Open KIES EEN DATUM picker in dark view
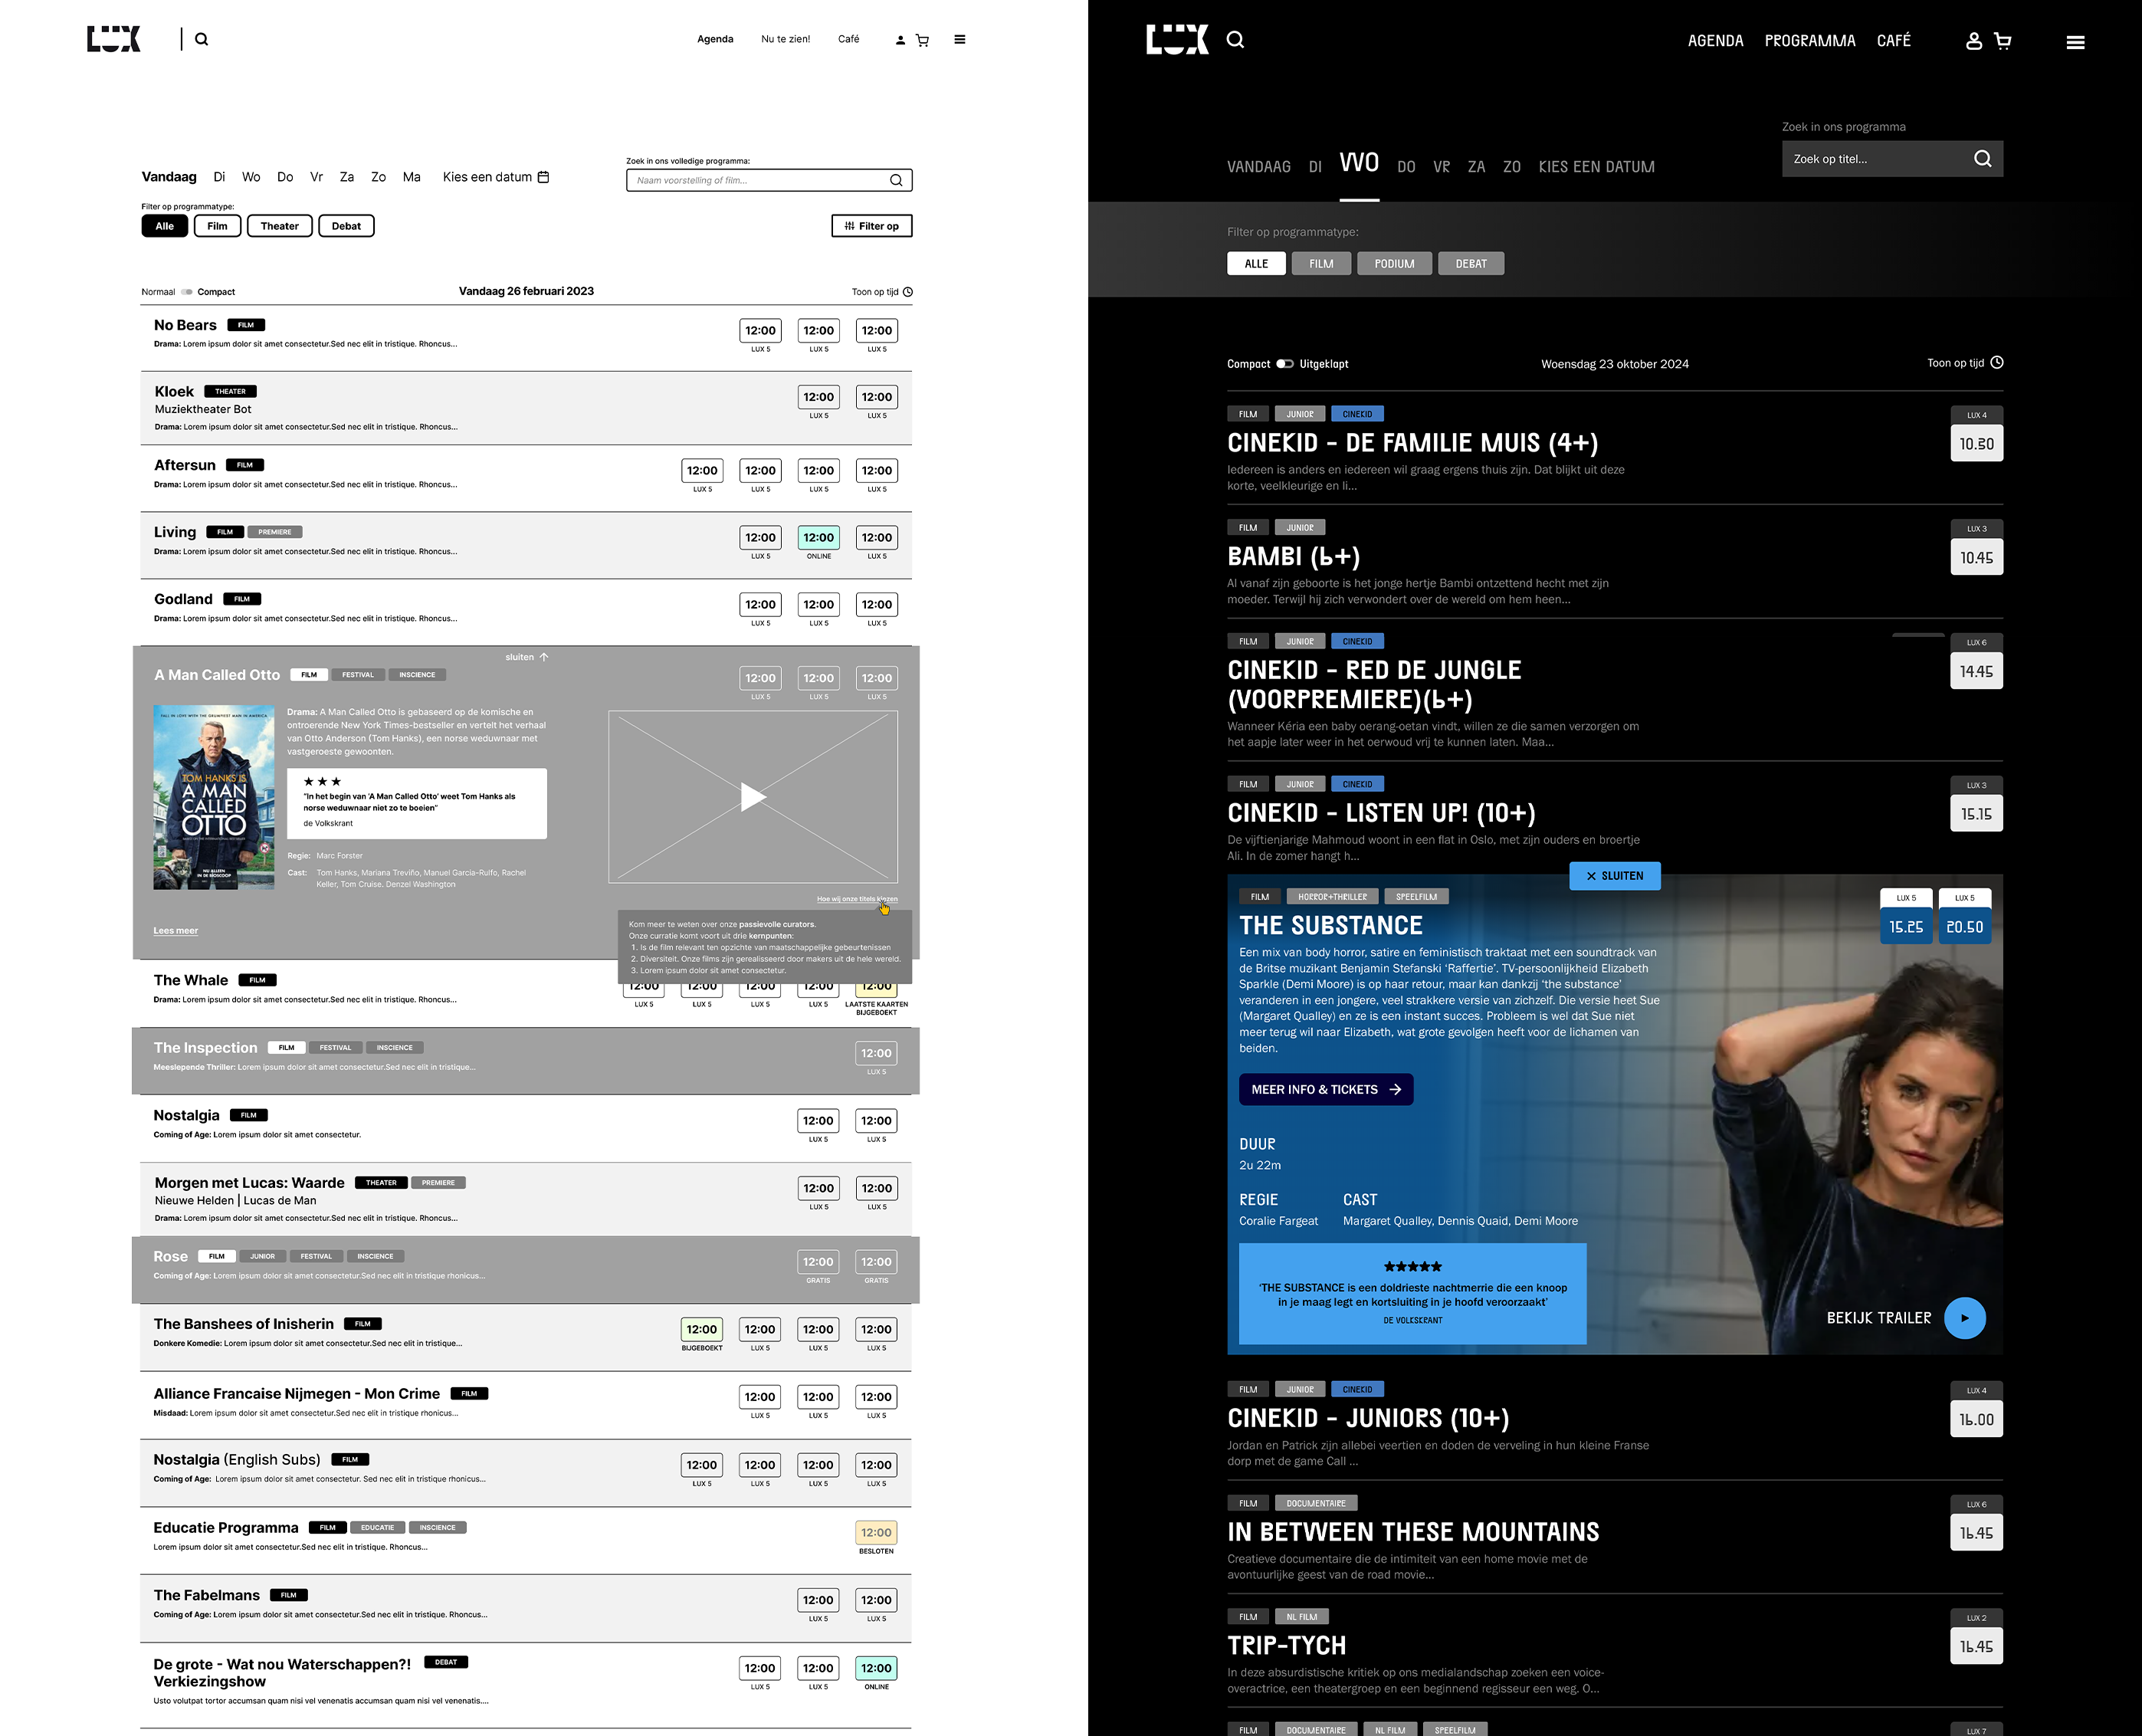Viewport: 2142px width, 1736px height. pyautogui.click(x=1596, y=167)
